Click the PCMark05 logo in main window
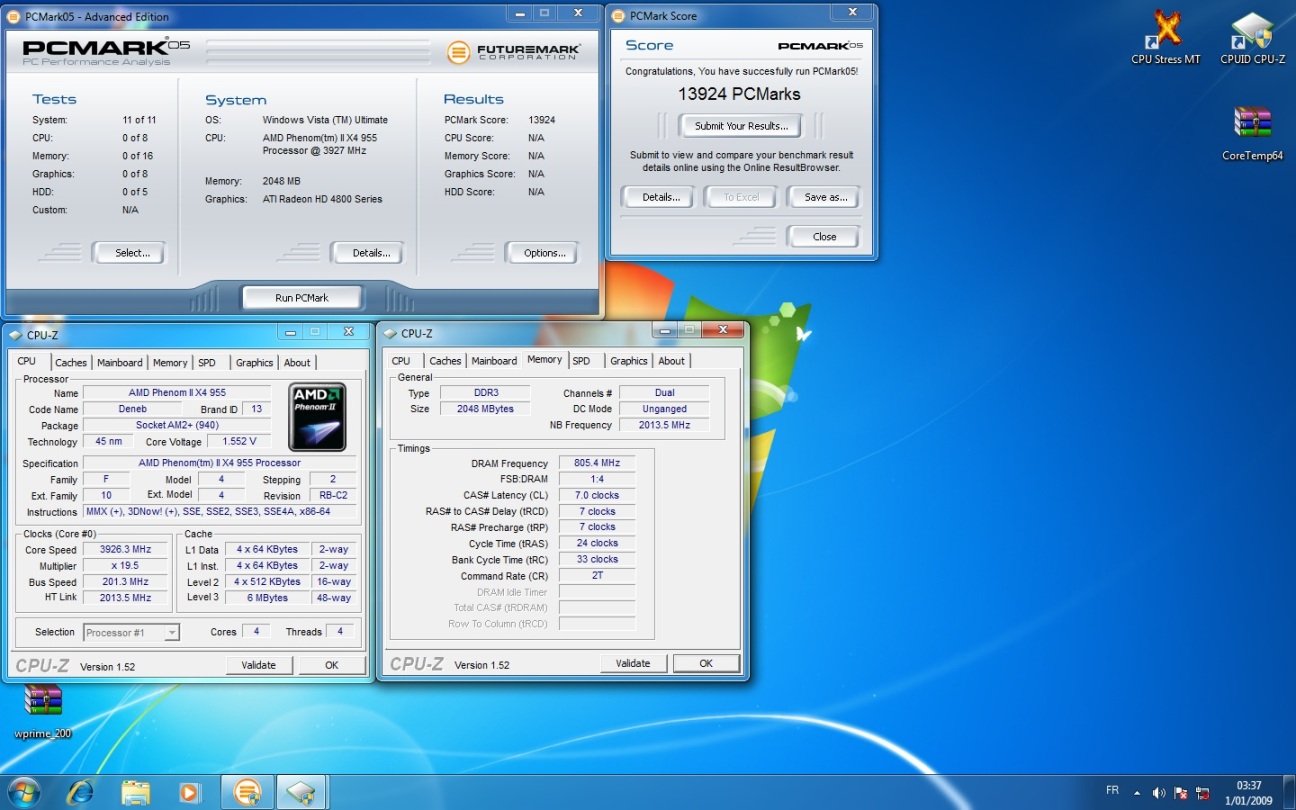This screenshot has height=810, width=1296. (x=106, y=52)
